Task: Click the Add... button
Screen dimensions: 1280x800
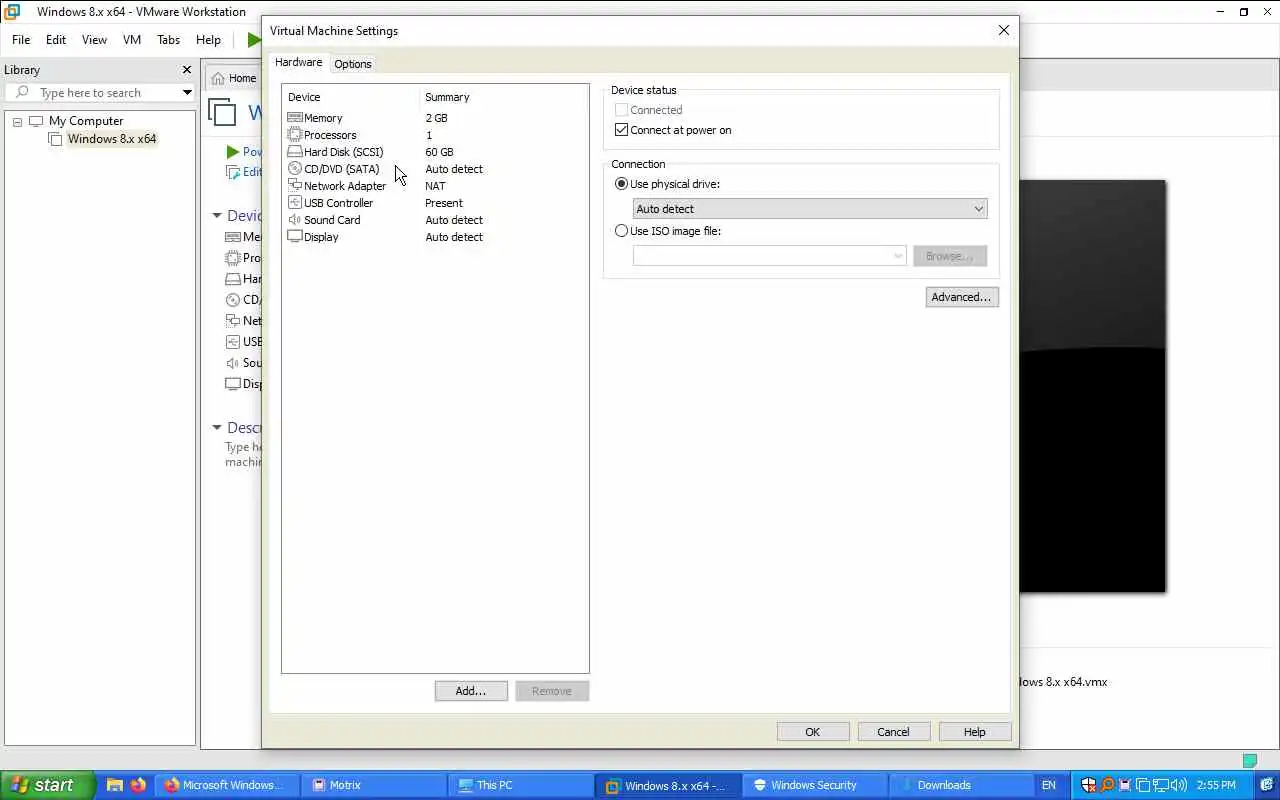Action: point(471,691)
